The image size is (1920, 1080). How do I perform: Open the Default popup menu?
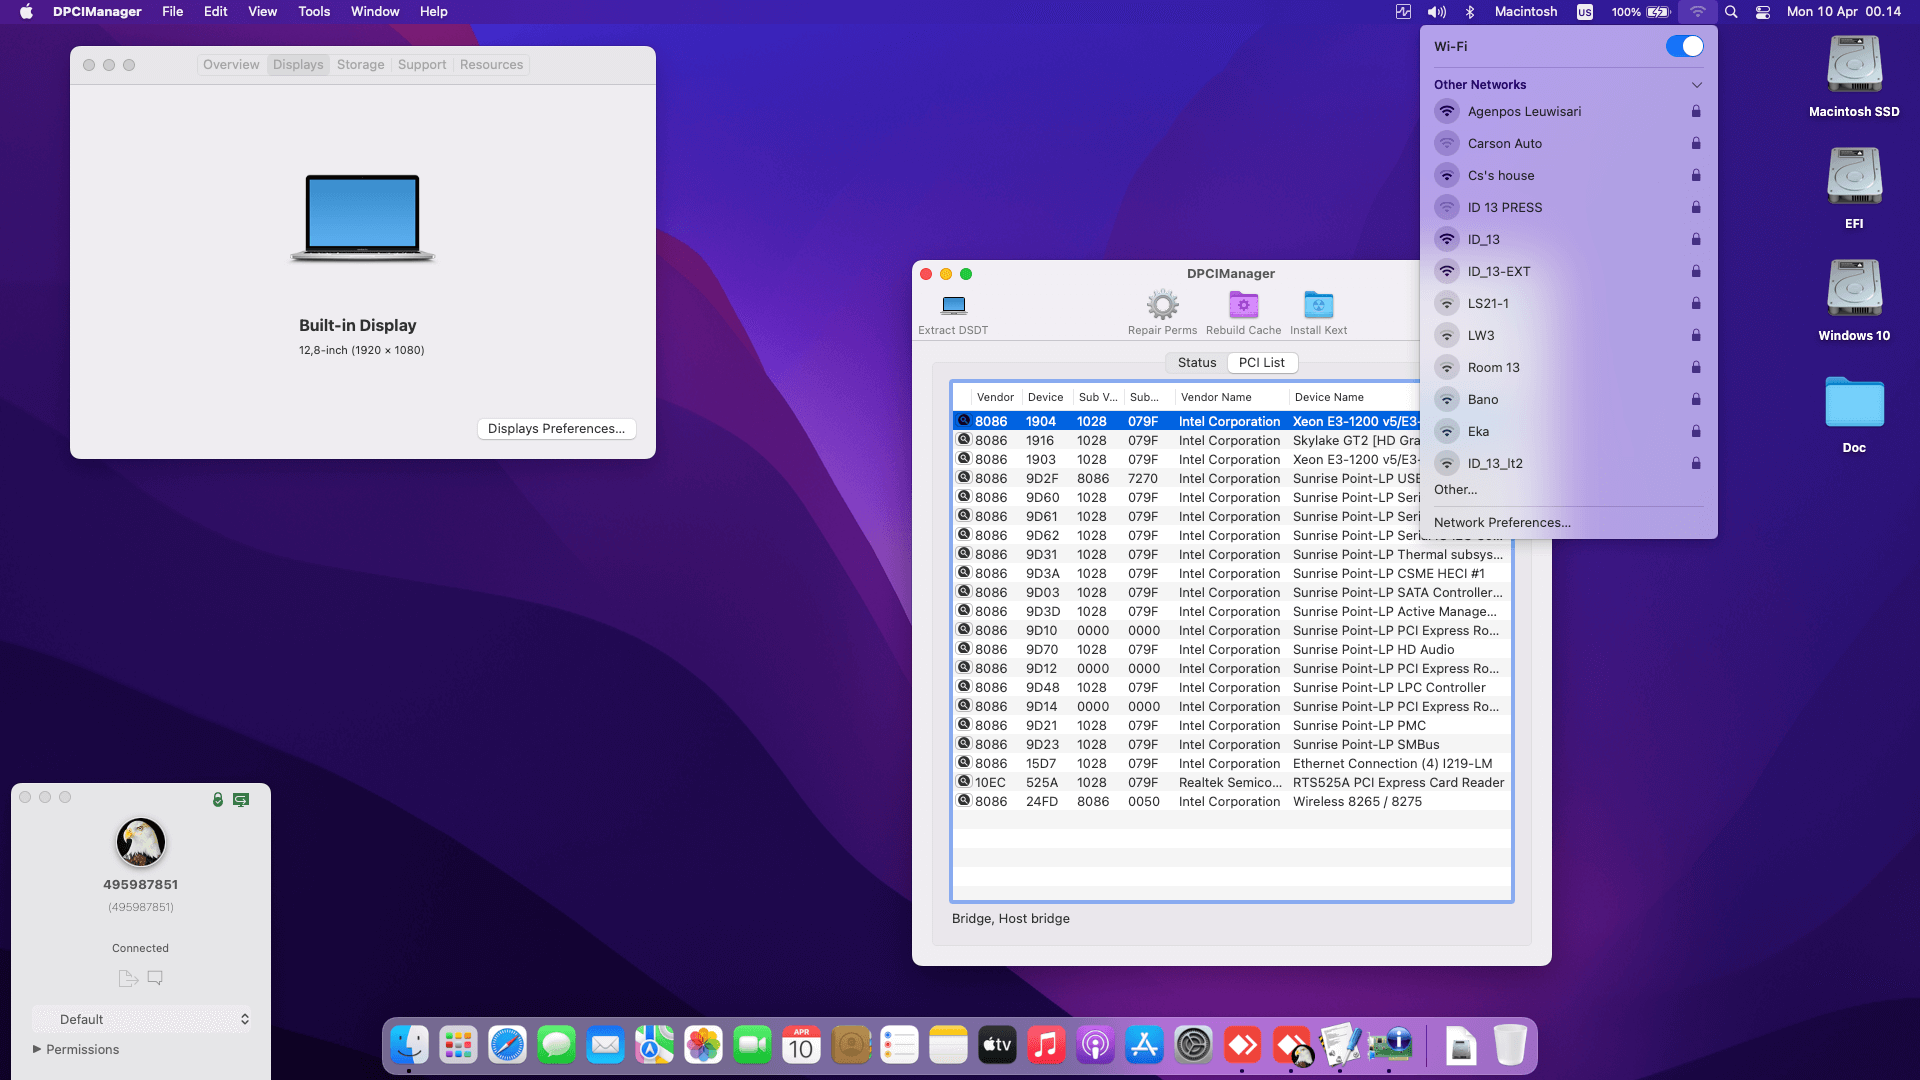[x=141, y=1019]
